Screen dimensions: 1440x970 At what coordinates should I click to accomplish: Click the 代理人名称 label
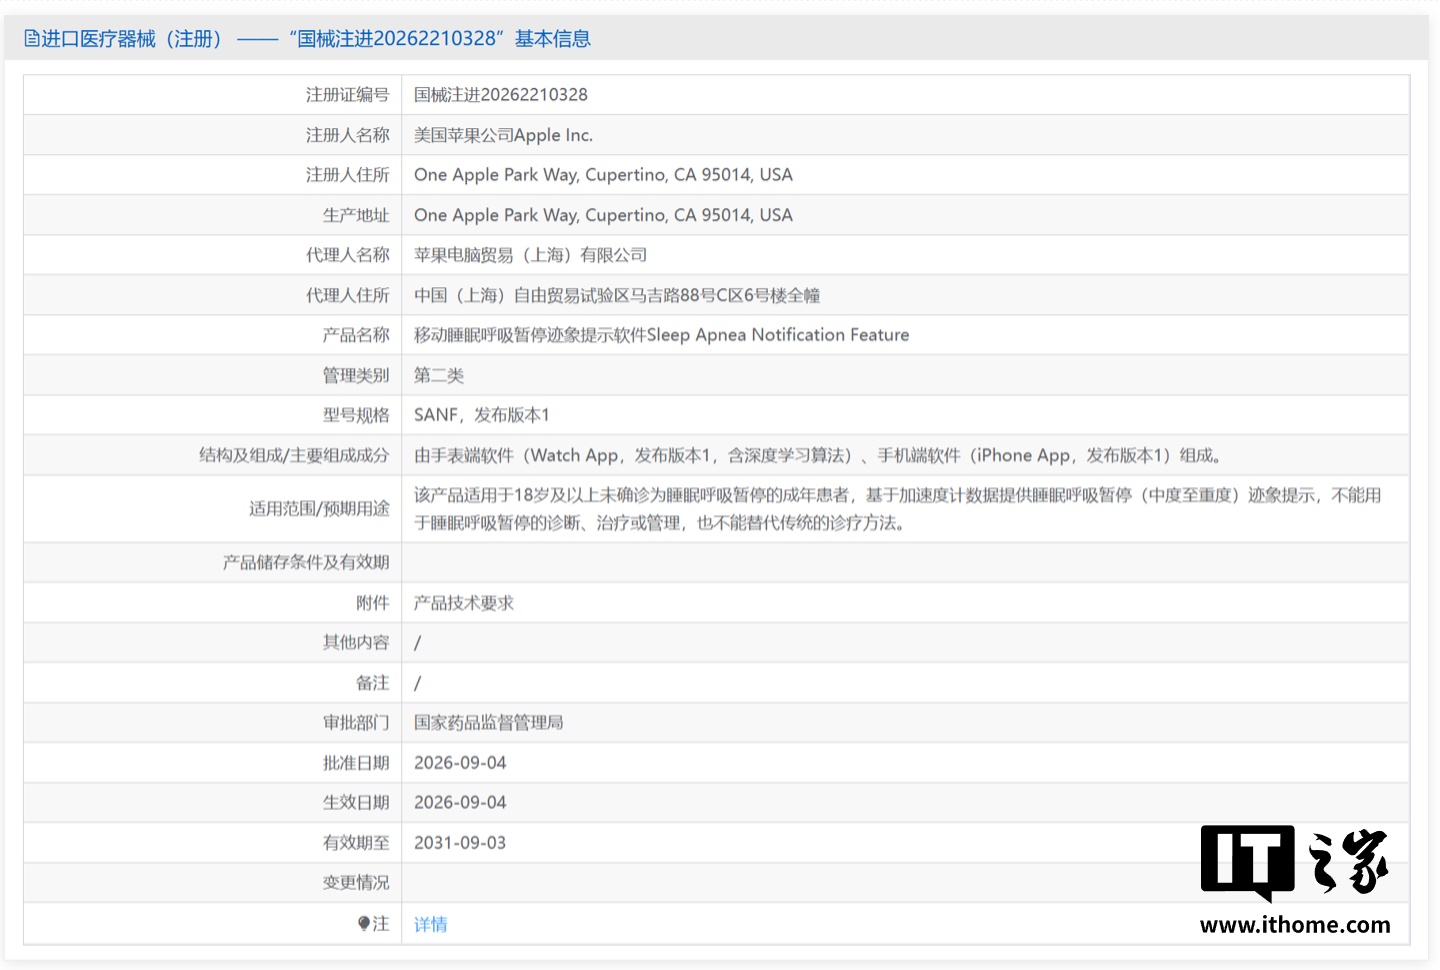(x=347, y=255)
